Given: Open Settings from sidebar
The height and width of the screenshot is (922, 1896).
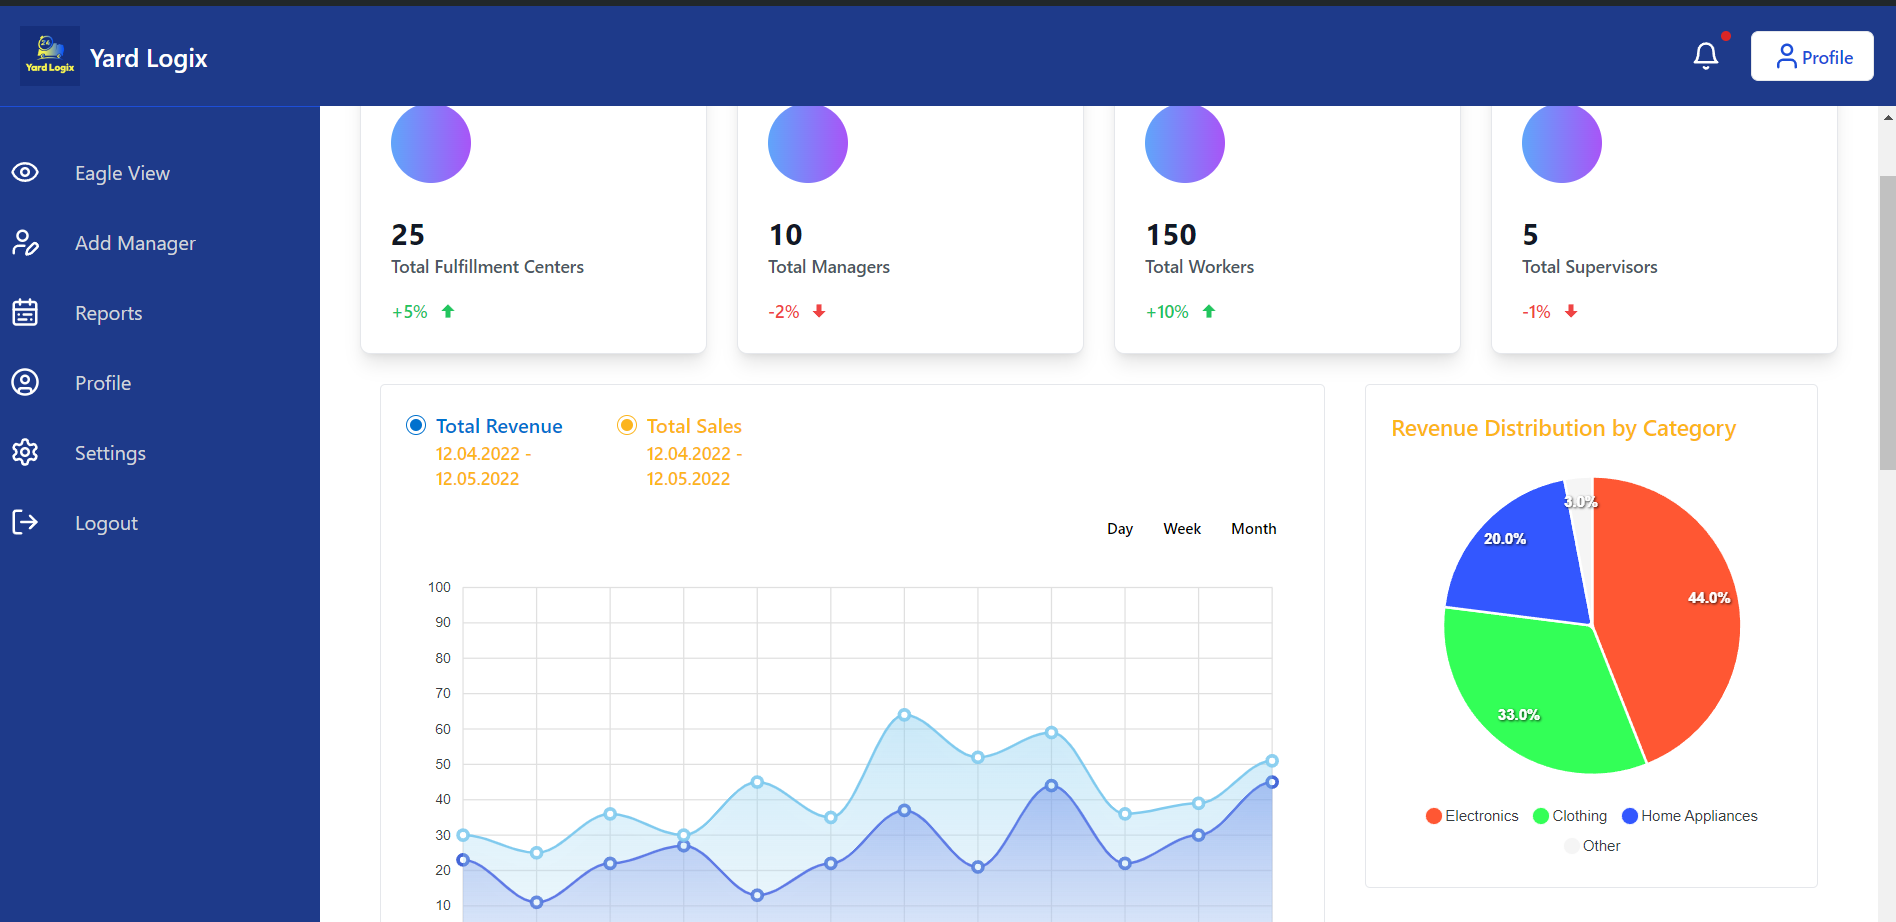Looking at the screenshot, I should [x=110, y=453].
